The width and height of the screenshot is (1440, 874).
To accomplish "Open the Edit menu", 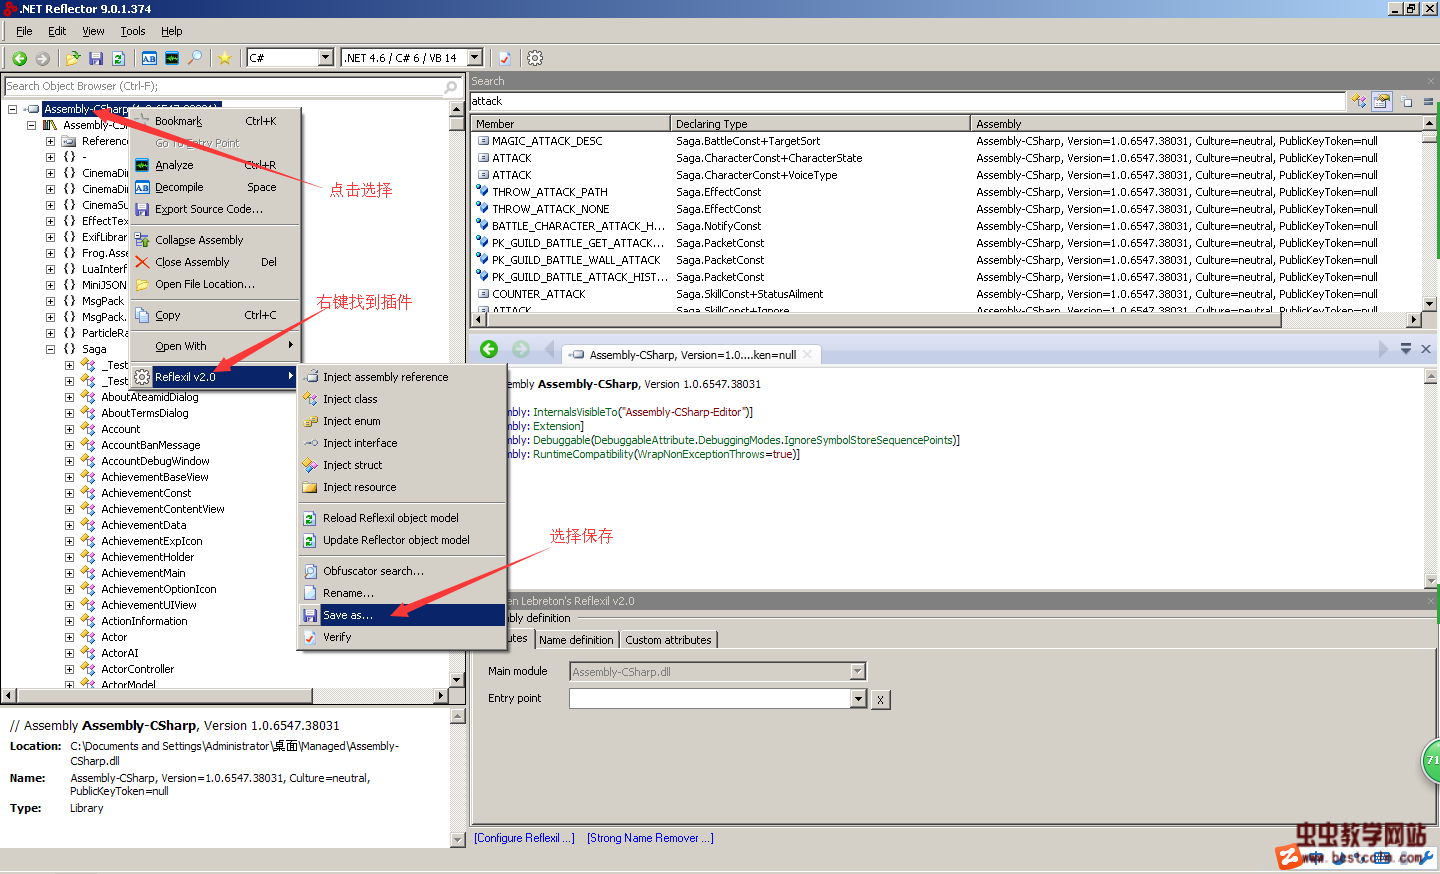I will 57,31.
